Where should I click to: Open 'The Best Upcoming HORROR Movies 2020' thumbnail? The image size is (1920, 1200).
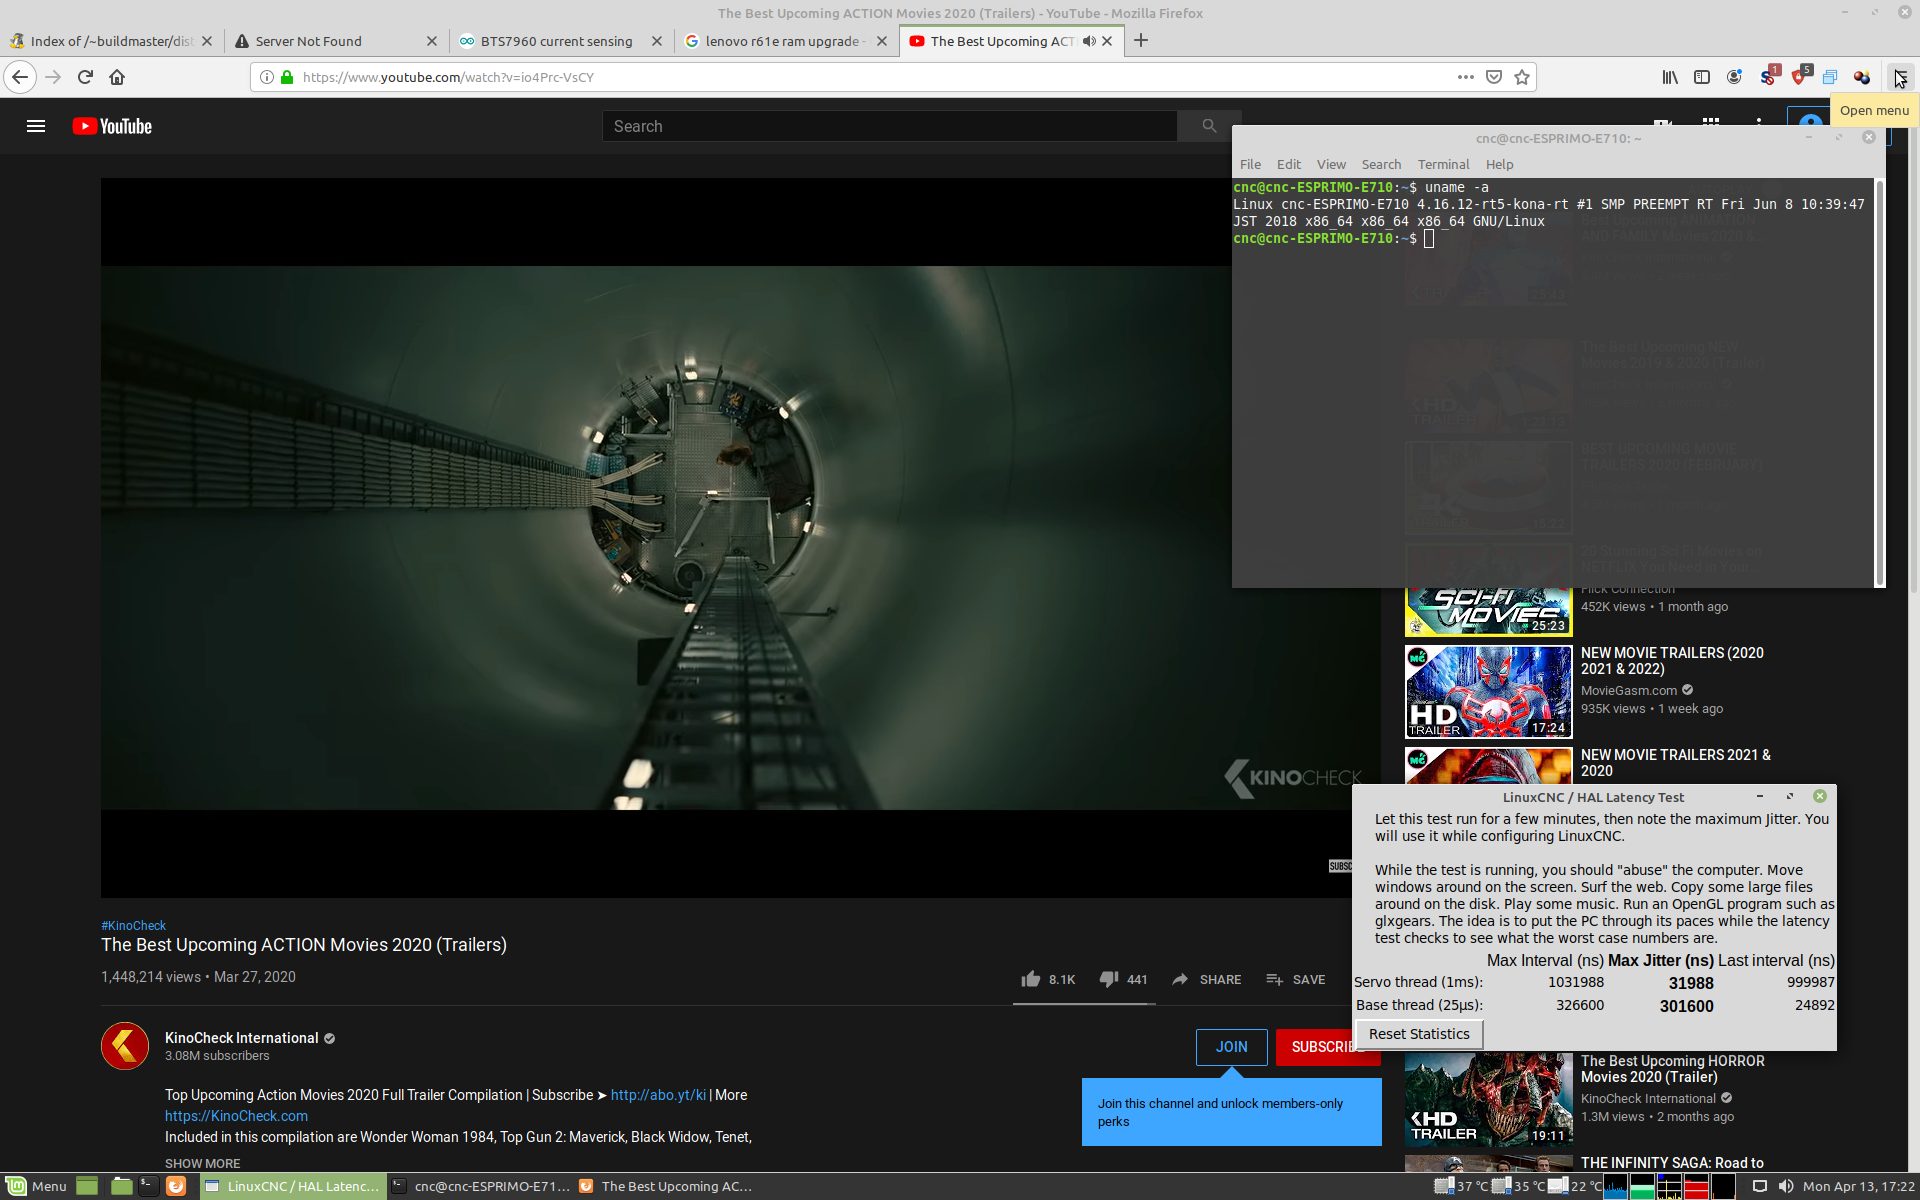[x=1488, y=1099]
